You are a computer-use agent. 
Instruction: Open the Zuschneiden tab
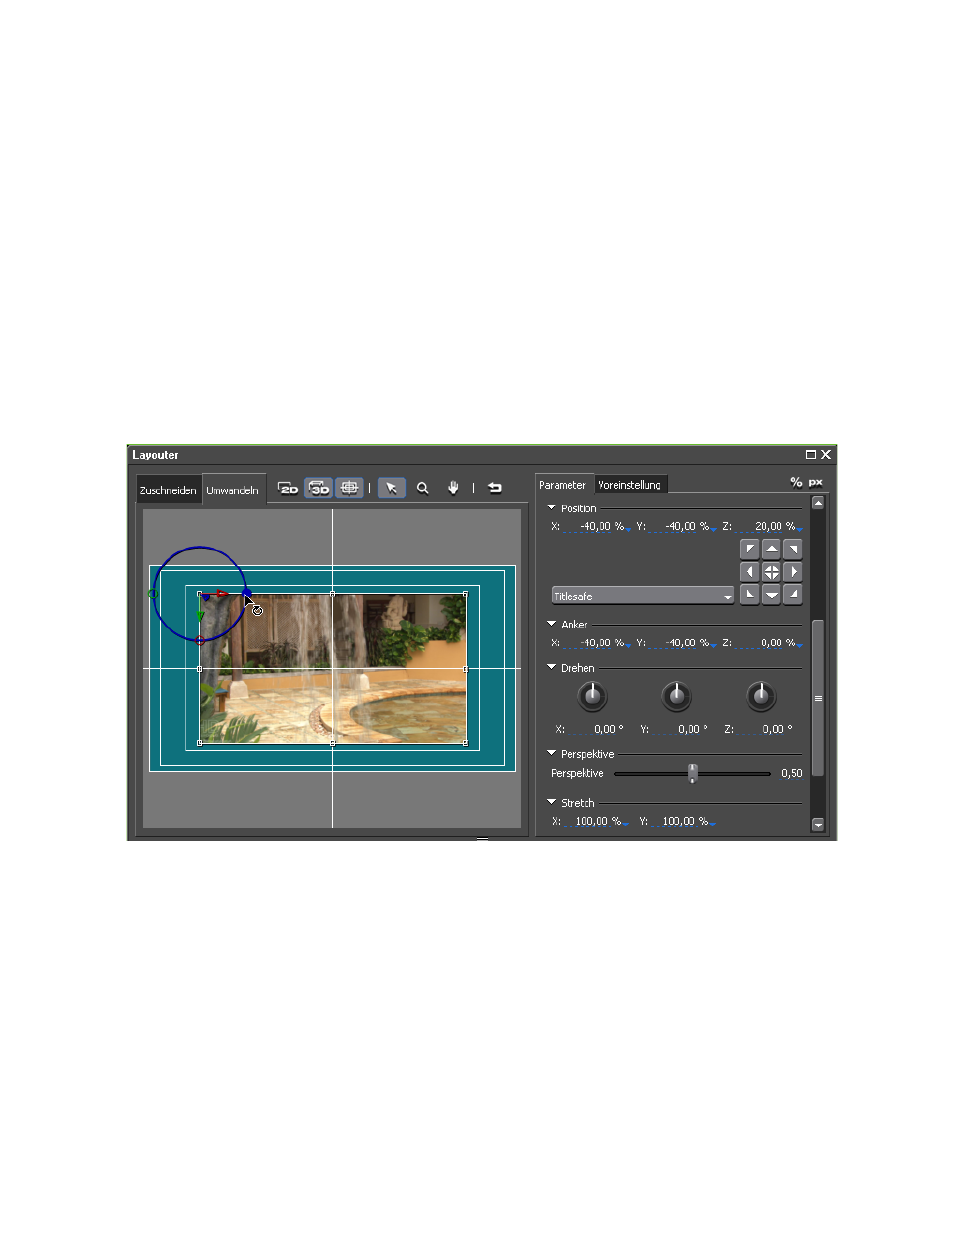coord(168,490)
